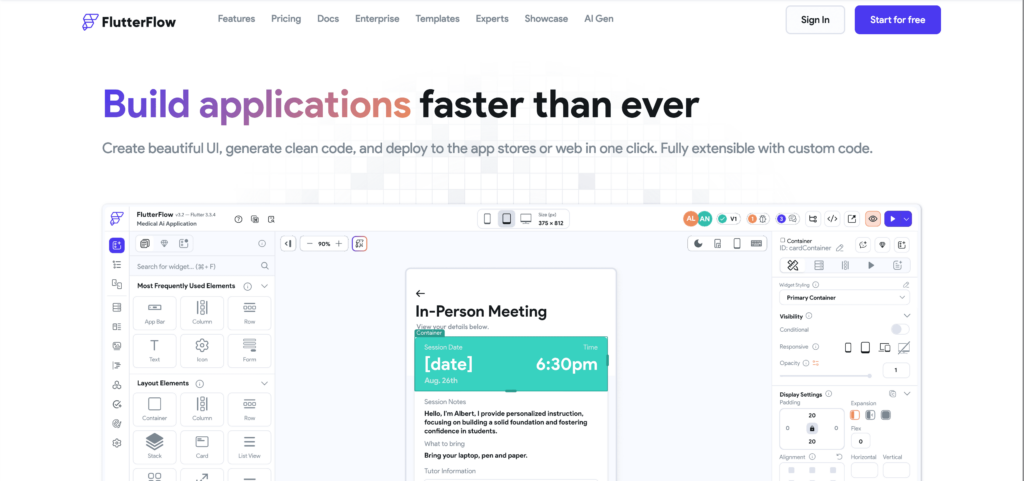Viewport: 1024px width, 481px height.
Task: Open the AI Gen nav link
Action: 599,19
